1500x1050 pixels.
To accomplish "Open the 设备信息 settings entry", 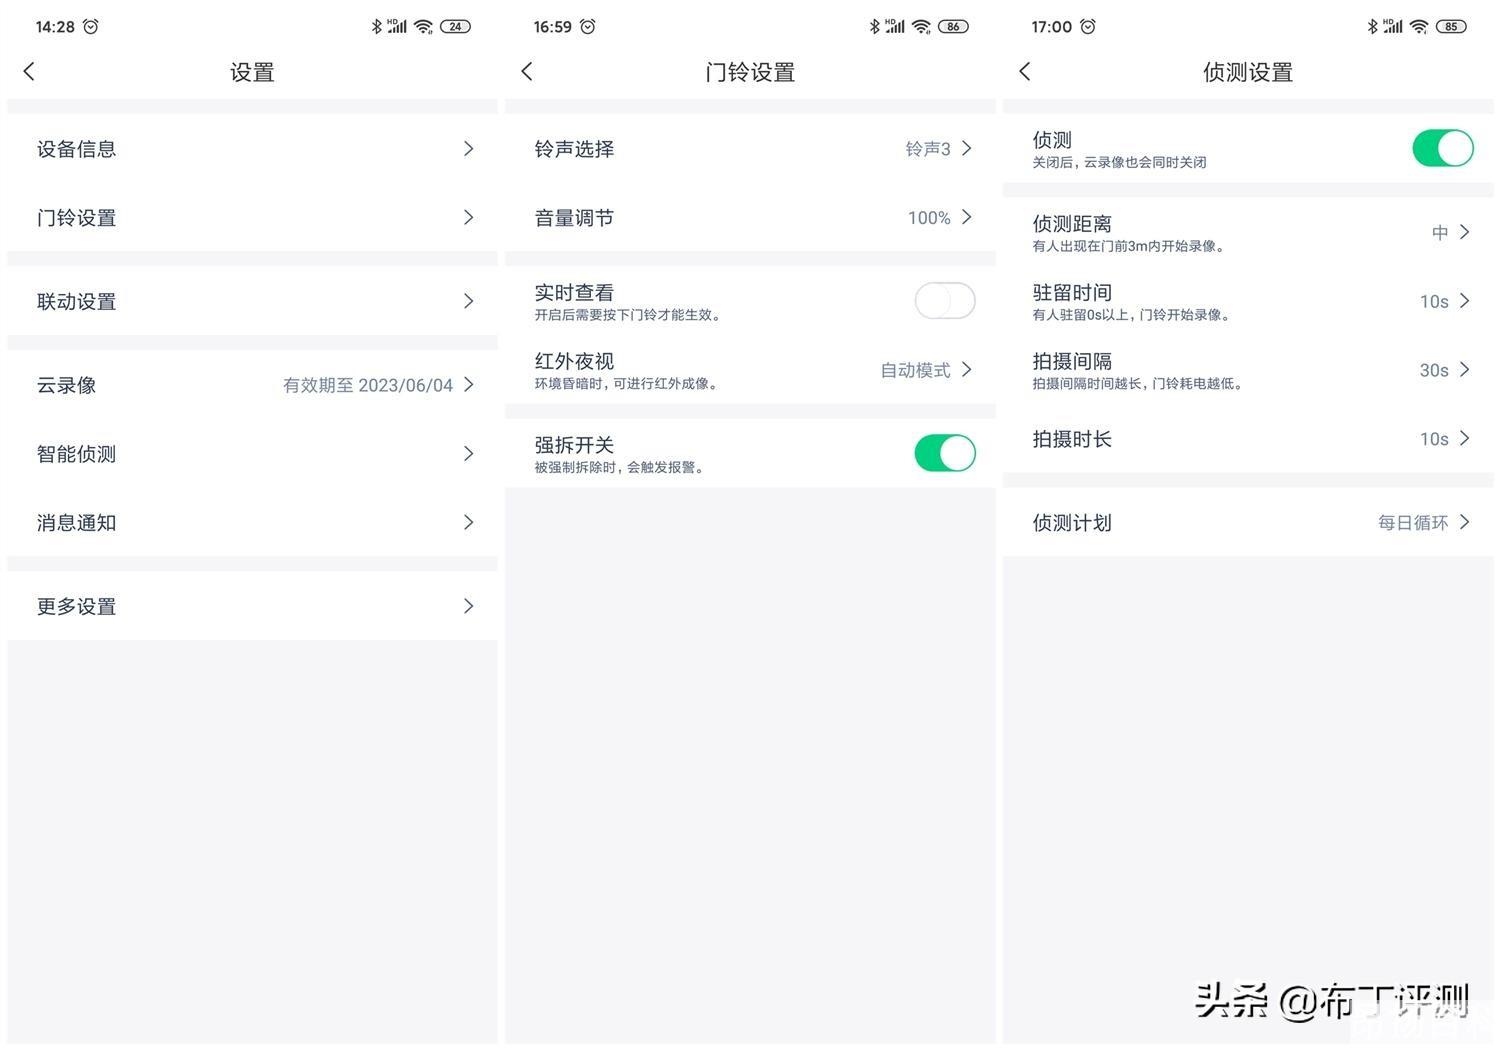I will pyautogui.click(x=250, y=148).
